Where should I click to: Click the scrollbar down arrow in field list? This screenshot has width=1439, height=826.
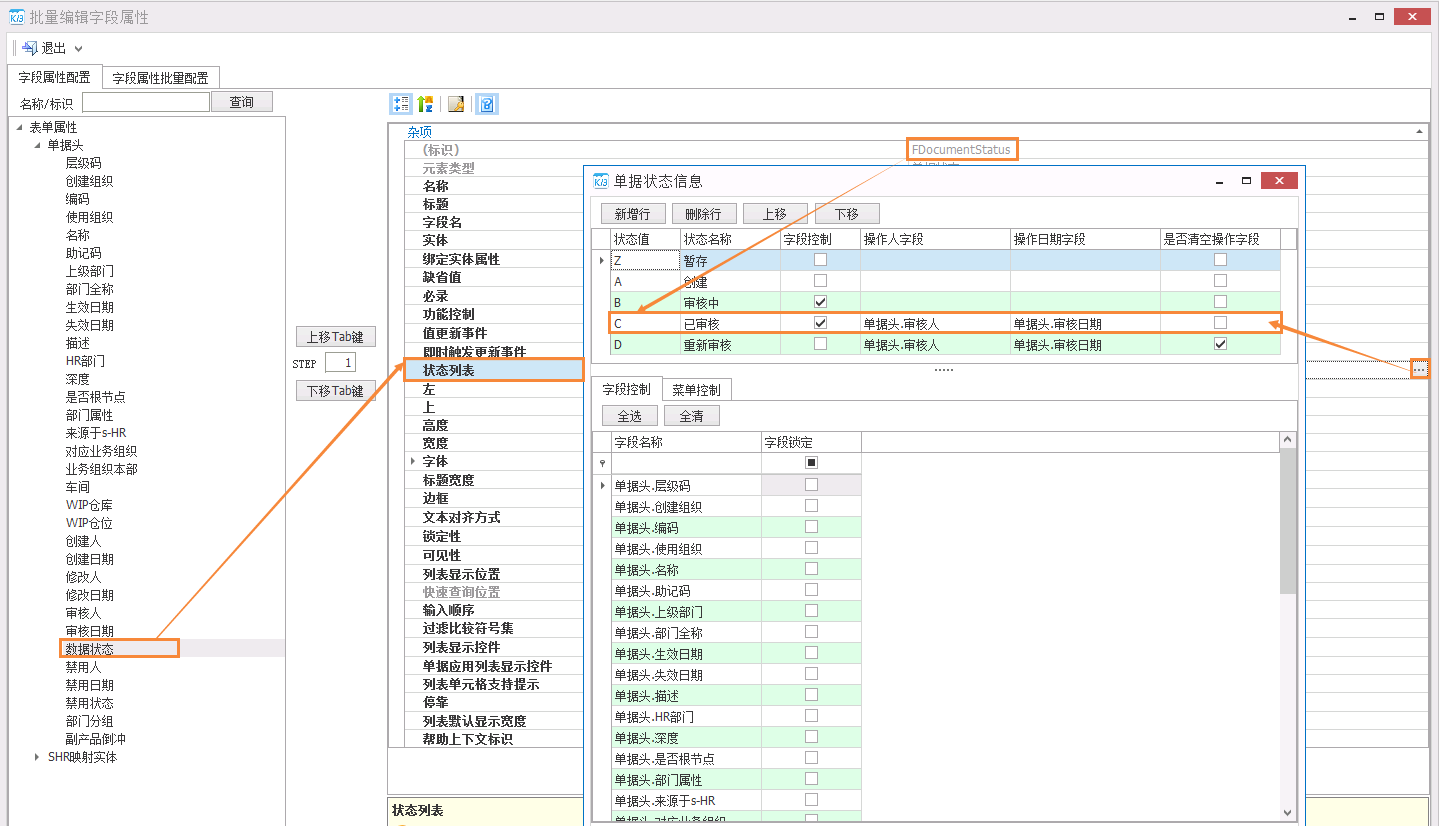point(1288,813)
